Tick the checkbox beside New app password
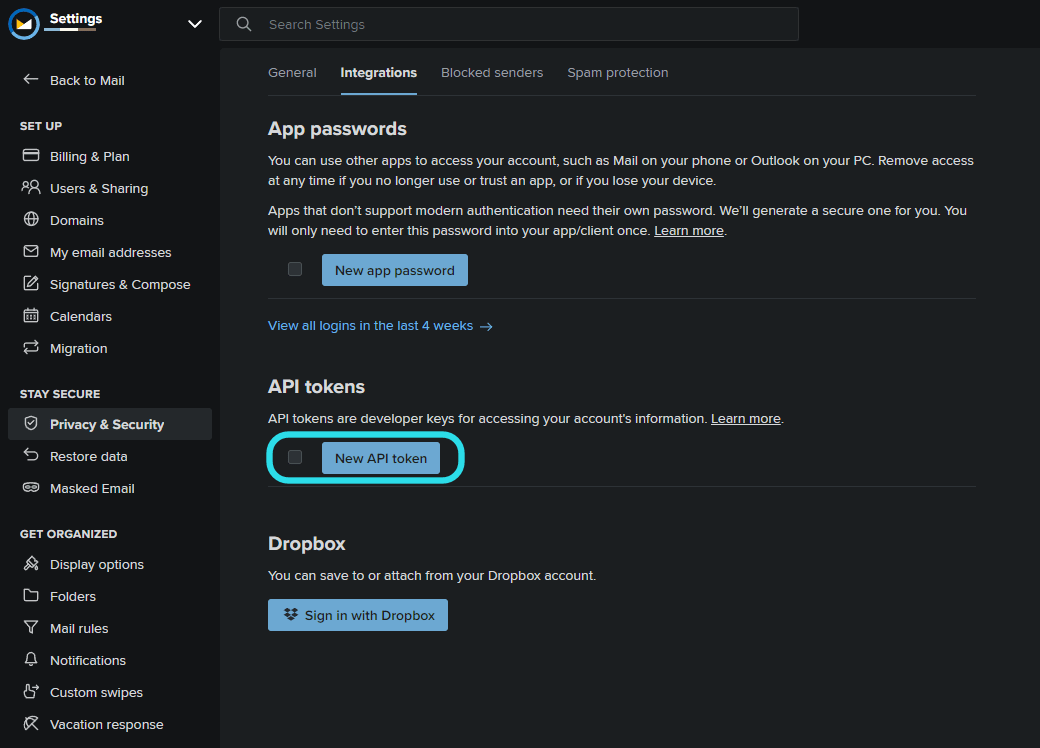1040x748 pixels. coord(295,269)
